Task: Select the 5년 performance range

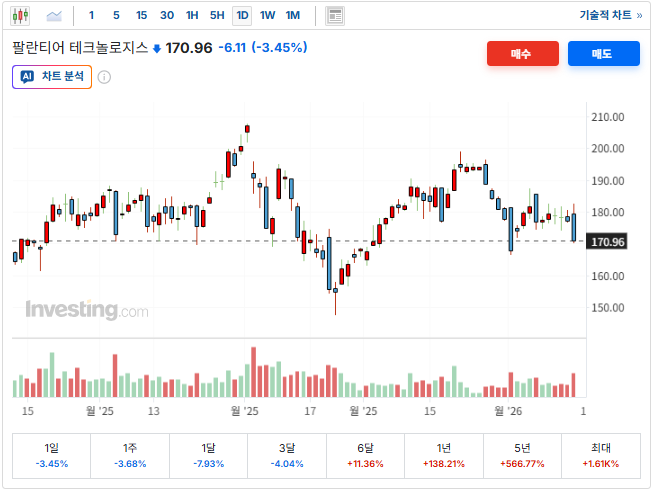Action: click(x=522, y=456)
